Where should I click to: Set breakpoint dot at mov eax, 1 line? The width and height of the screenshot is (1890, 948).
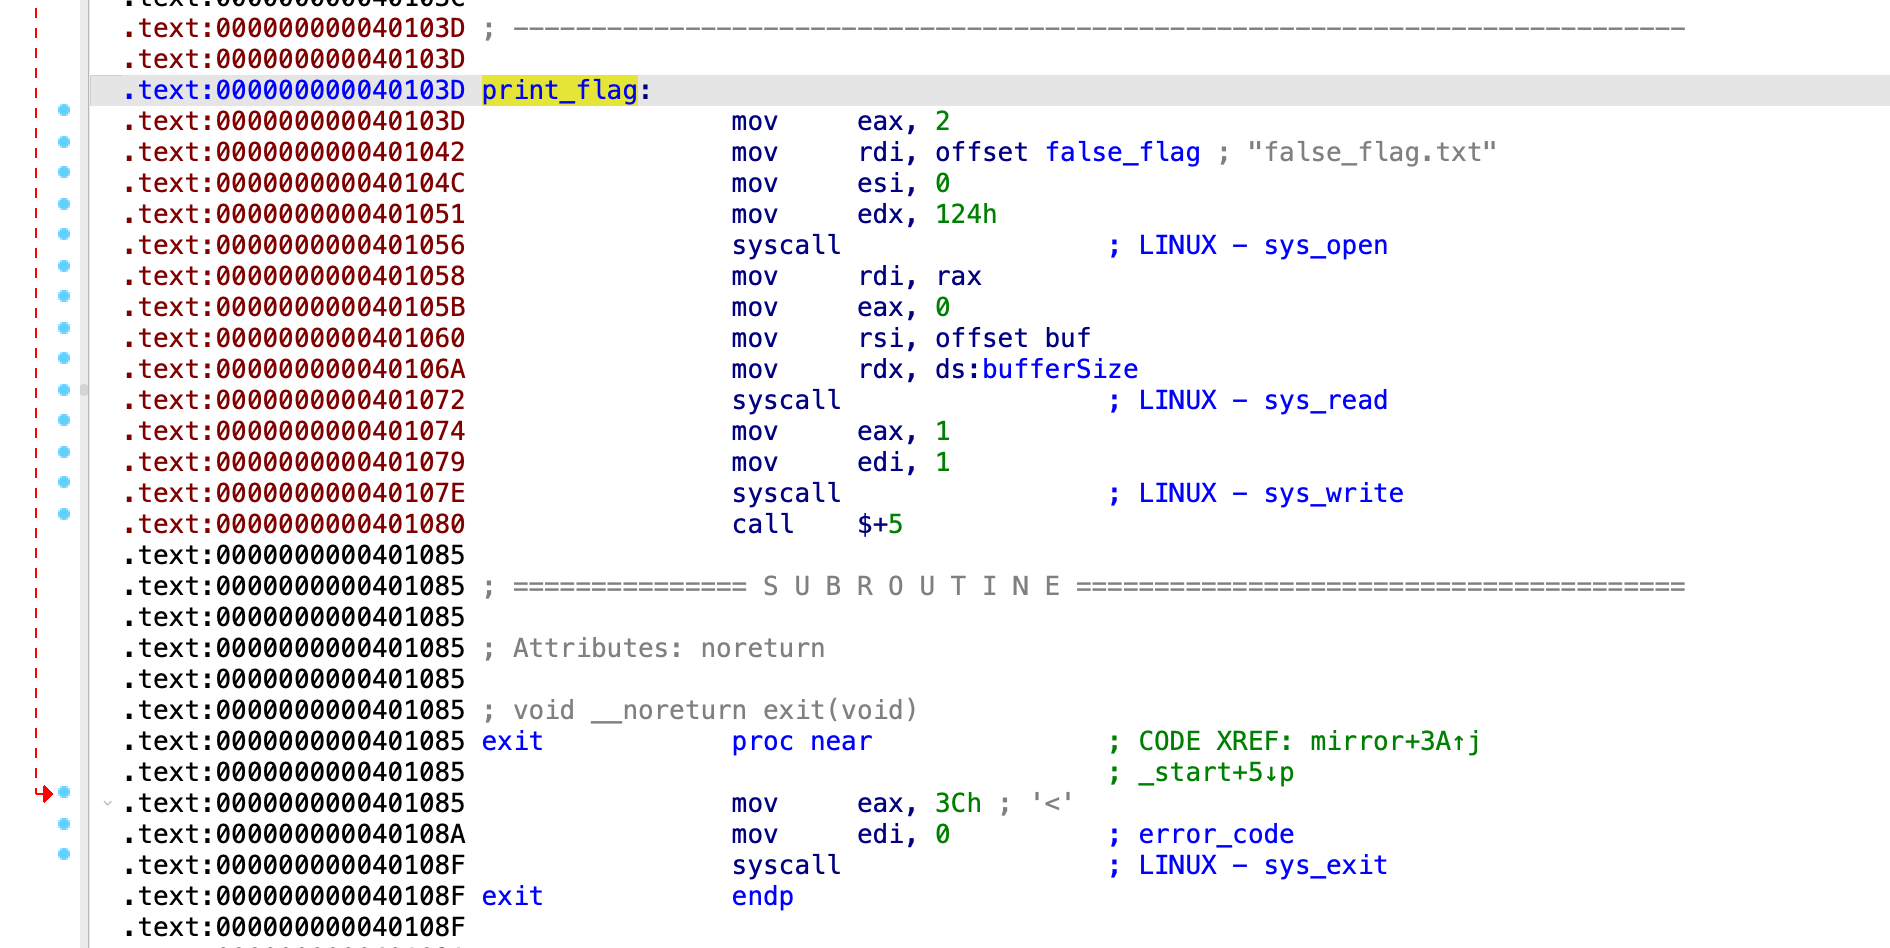pyautogui.click(x=64, y=420)
